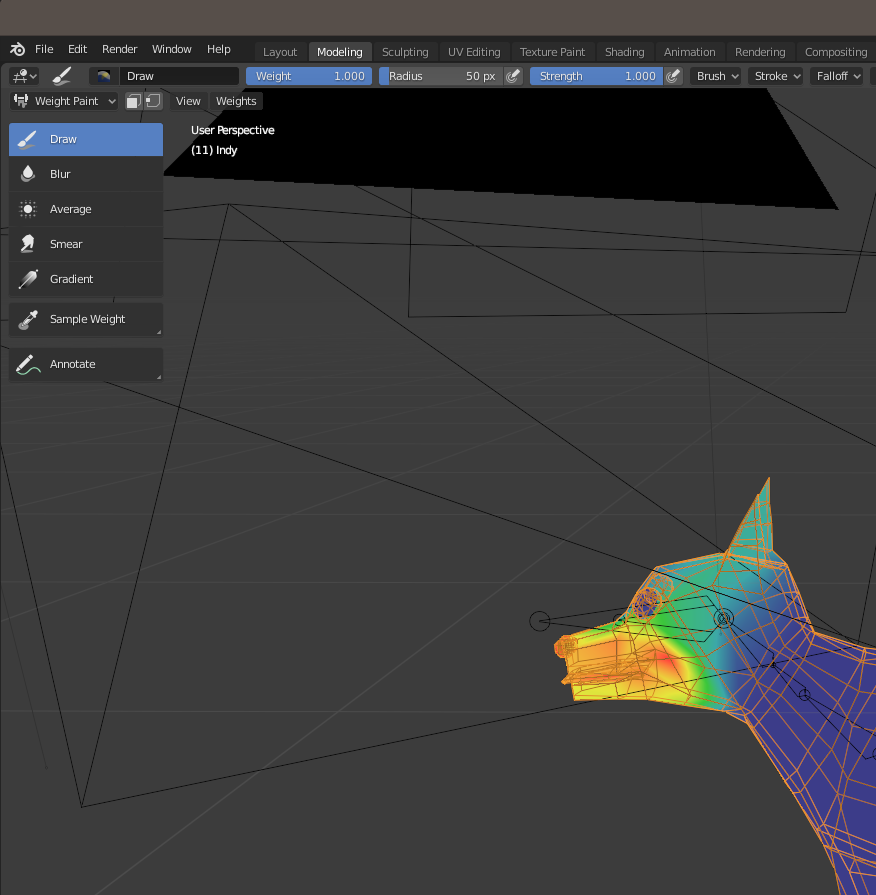The width and height of the screenshot is (876, 895).
Task: Click the Blender logo icon
Action: coord(17,49)
